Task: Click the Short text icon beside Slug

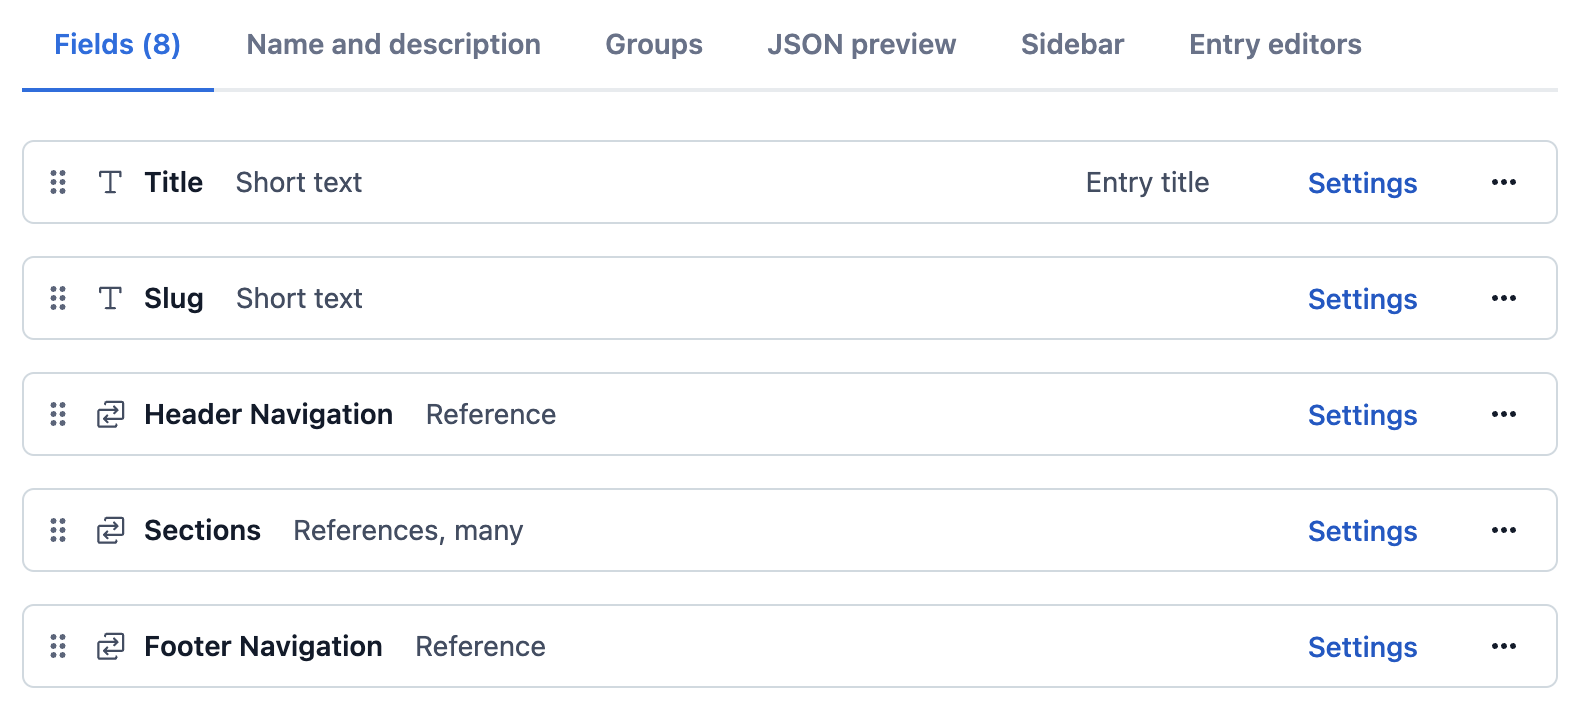Action: pos(110,298)
